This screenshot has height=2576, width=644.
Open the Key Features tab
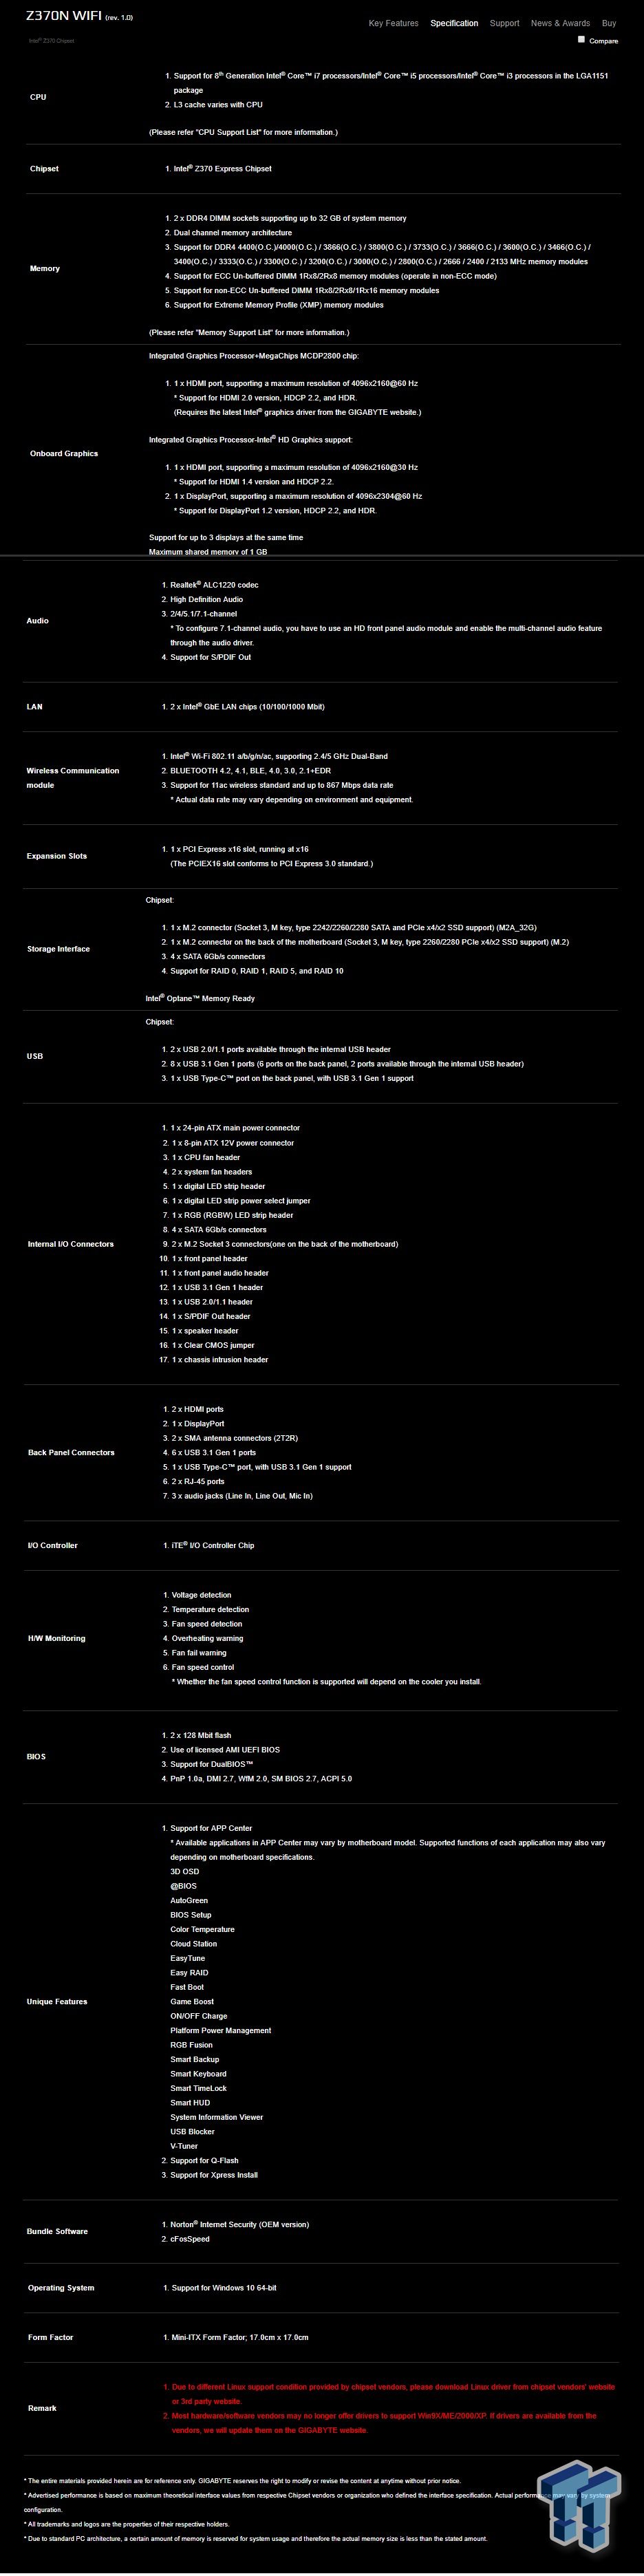tap(393, 23)
